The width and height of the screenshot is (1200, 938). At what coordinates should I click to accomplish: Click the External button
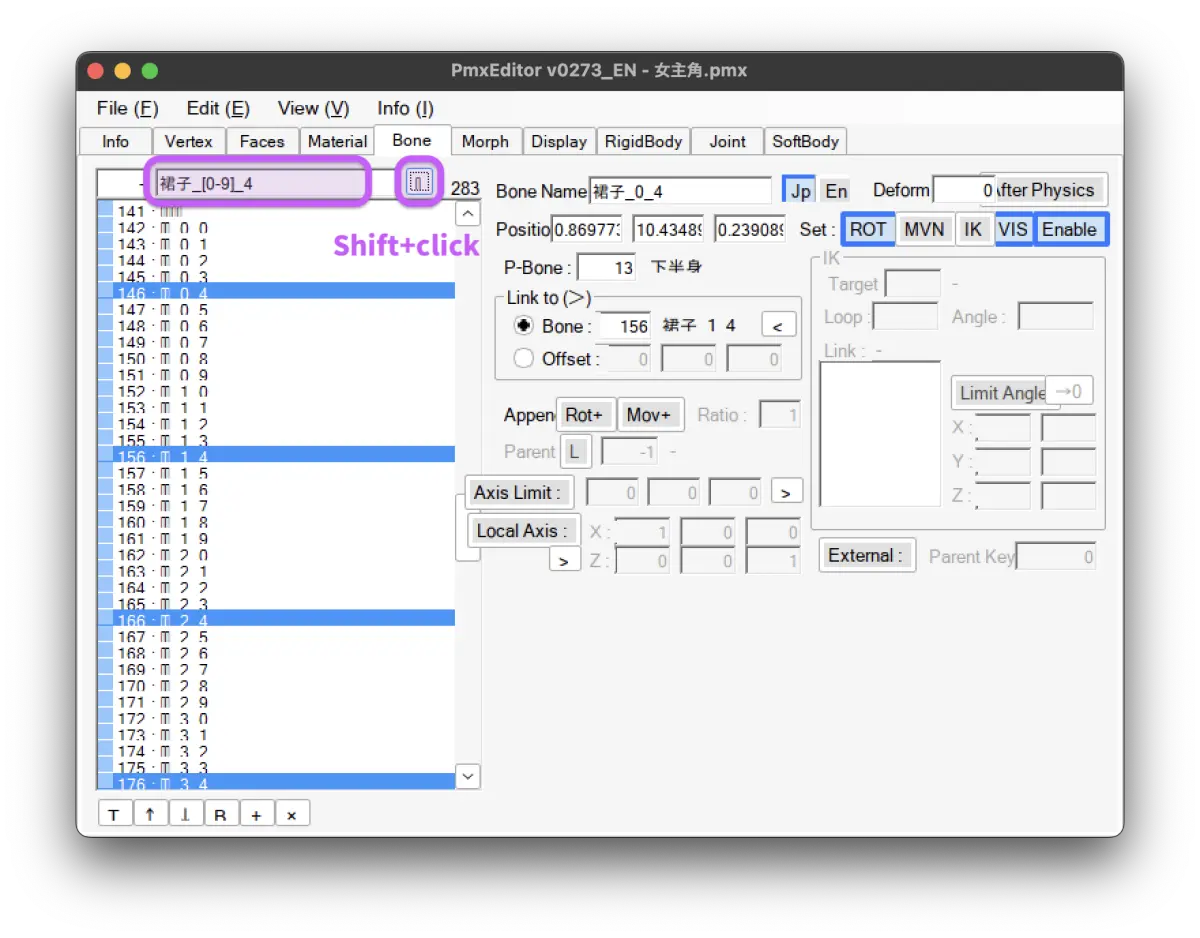(866, 555)
